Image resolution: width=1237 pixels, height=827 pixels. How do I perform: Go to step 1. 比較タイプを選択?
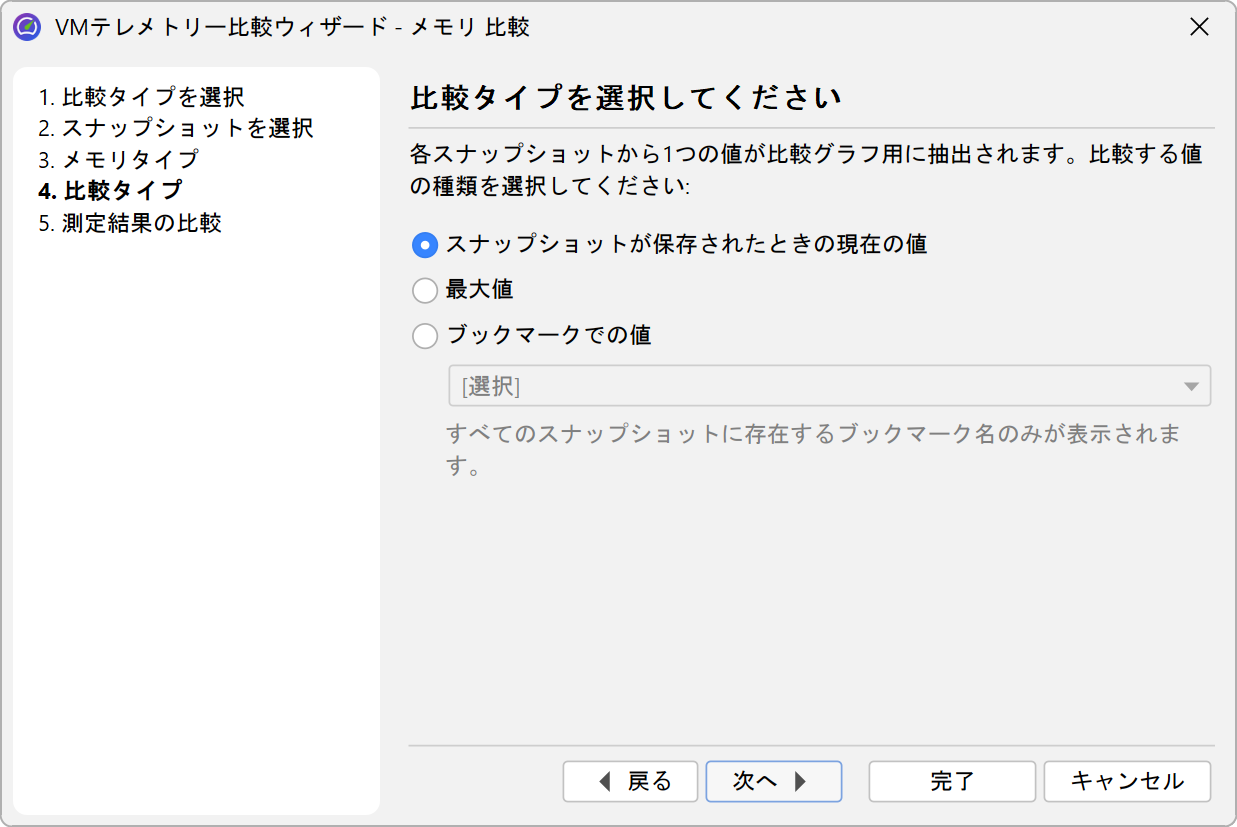[141, 97]
